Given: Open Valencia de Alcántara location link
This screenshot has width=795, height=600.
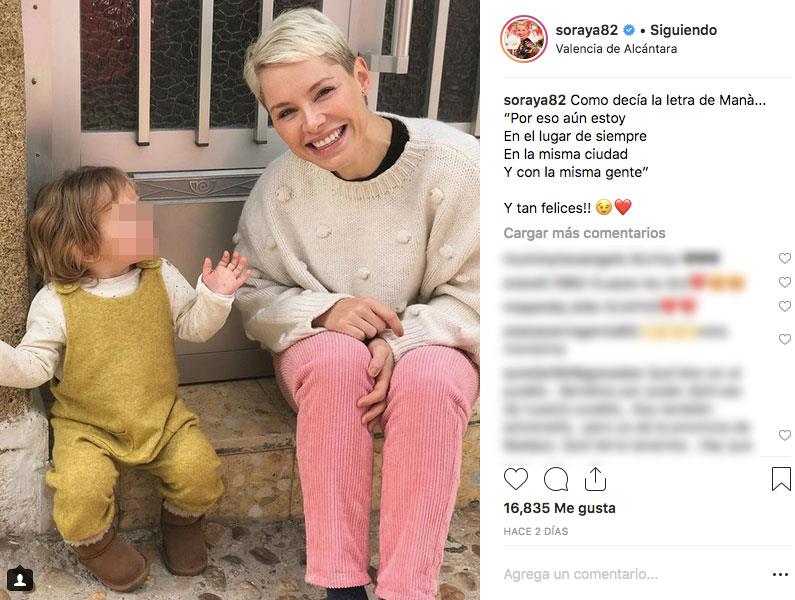Looking at the screenshot, I should pos(616,49).
